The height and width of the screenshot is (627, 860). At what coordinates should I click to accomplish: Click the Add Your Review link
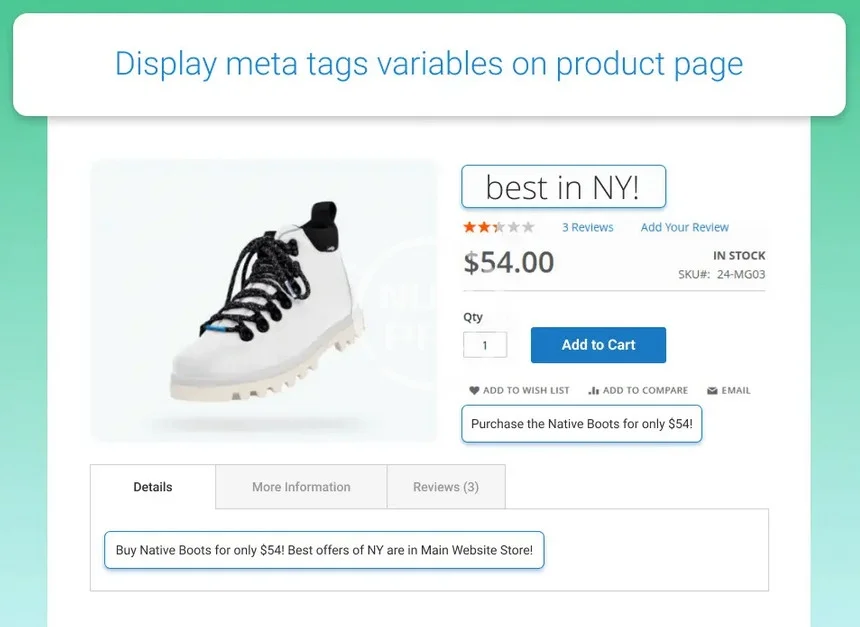click(x=685, y=228)
